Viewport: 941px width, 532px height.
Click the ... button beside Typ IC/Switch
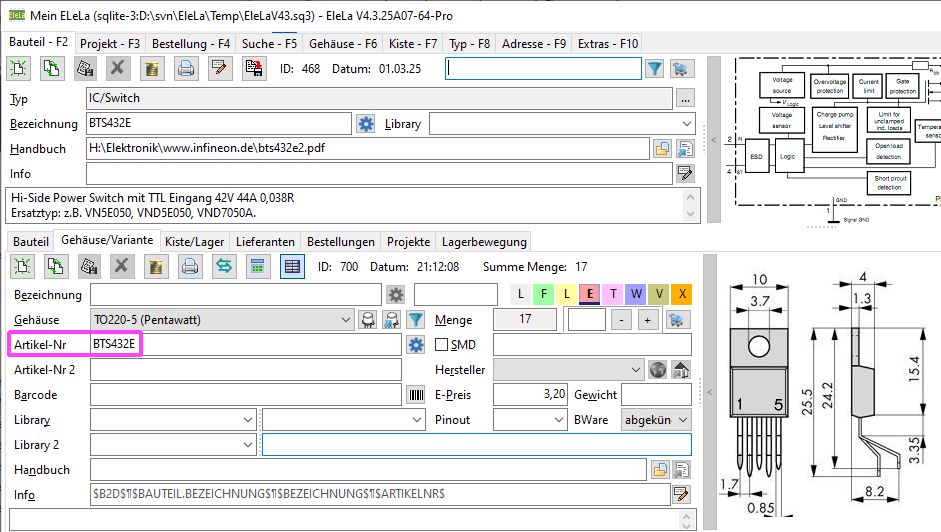pos(685,98)
